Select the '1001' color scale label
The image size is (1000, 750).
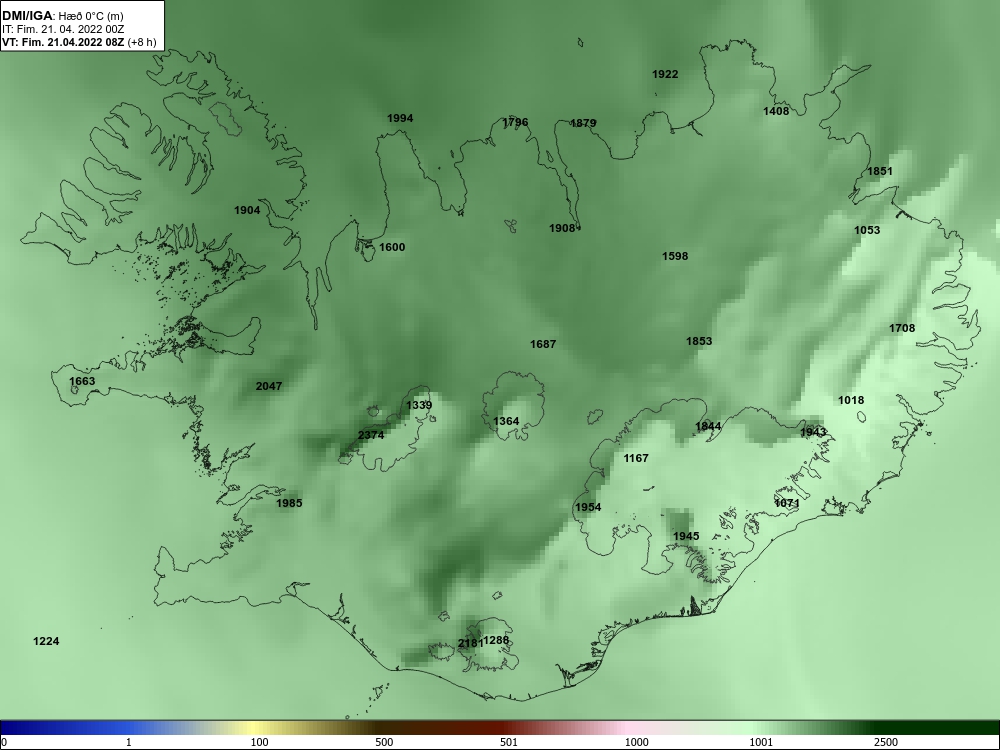(761, 742)
